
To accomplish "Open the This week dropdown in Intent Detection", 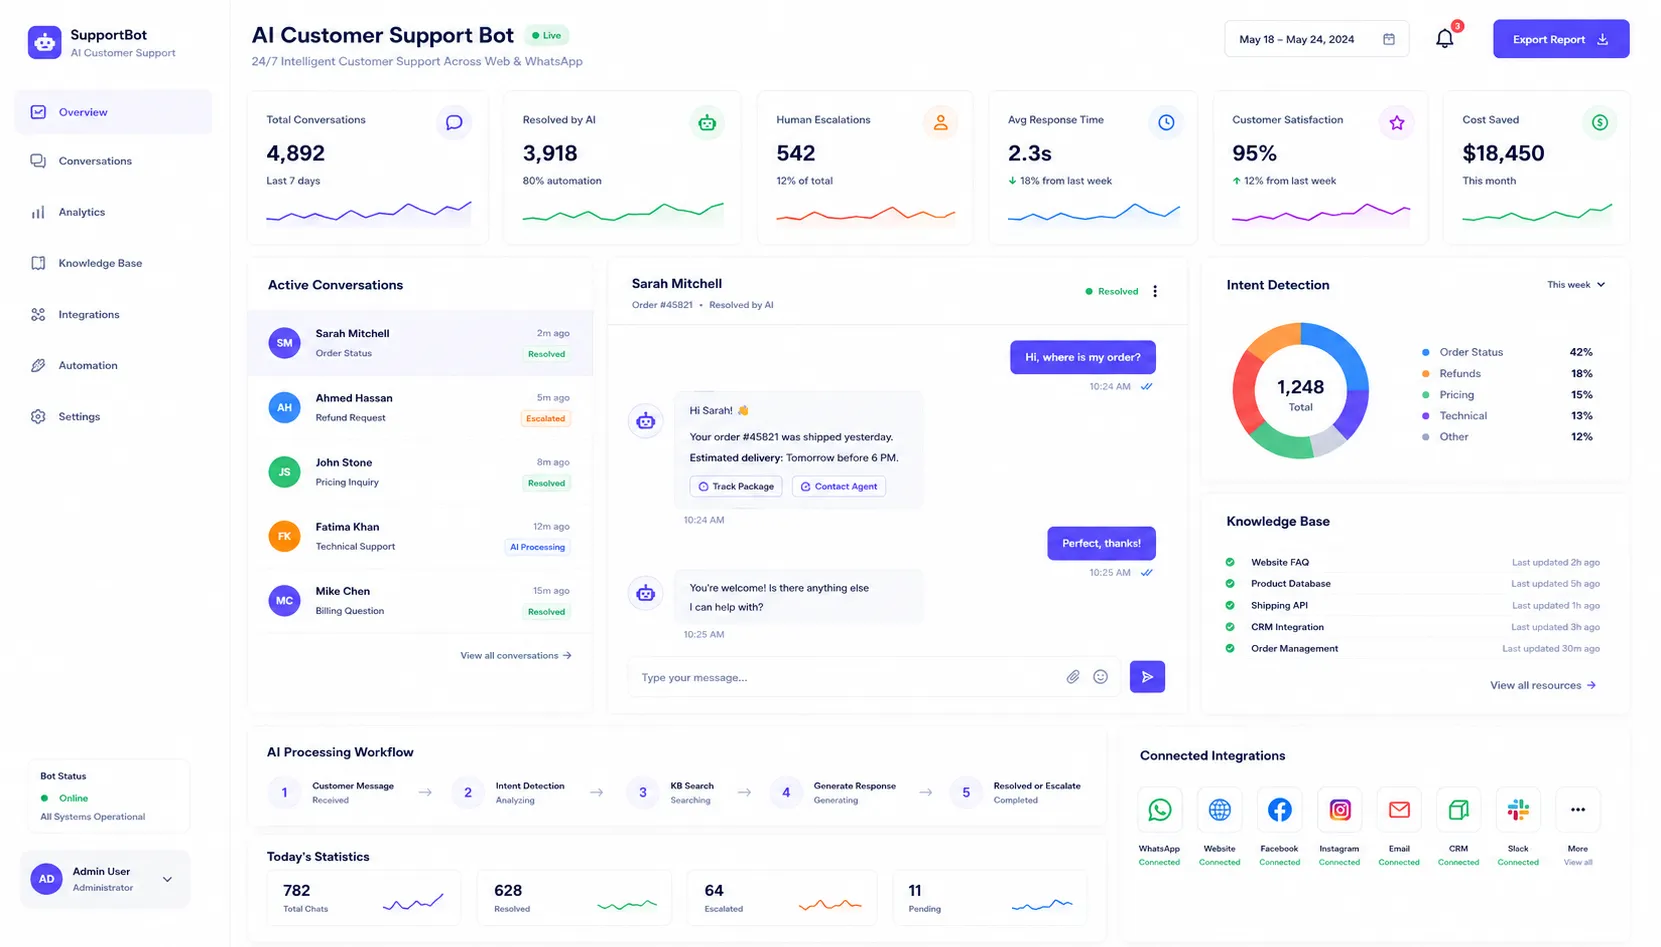I will [1576, 285].
